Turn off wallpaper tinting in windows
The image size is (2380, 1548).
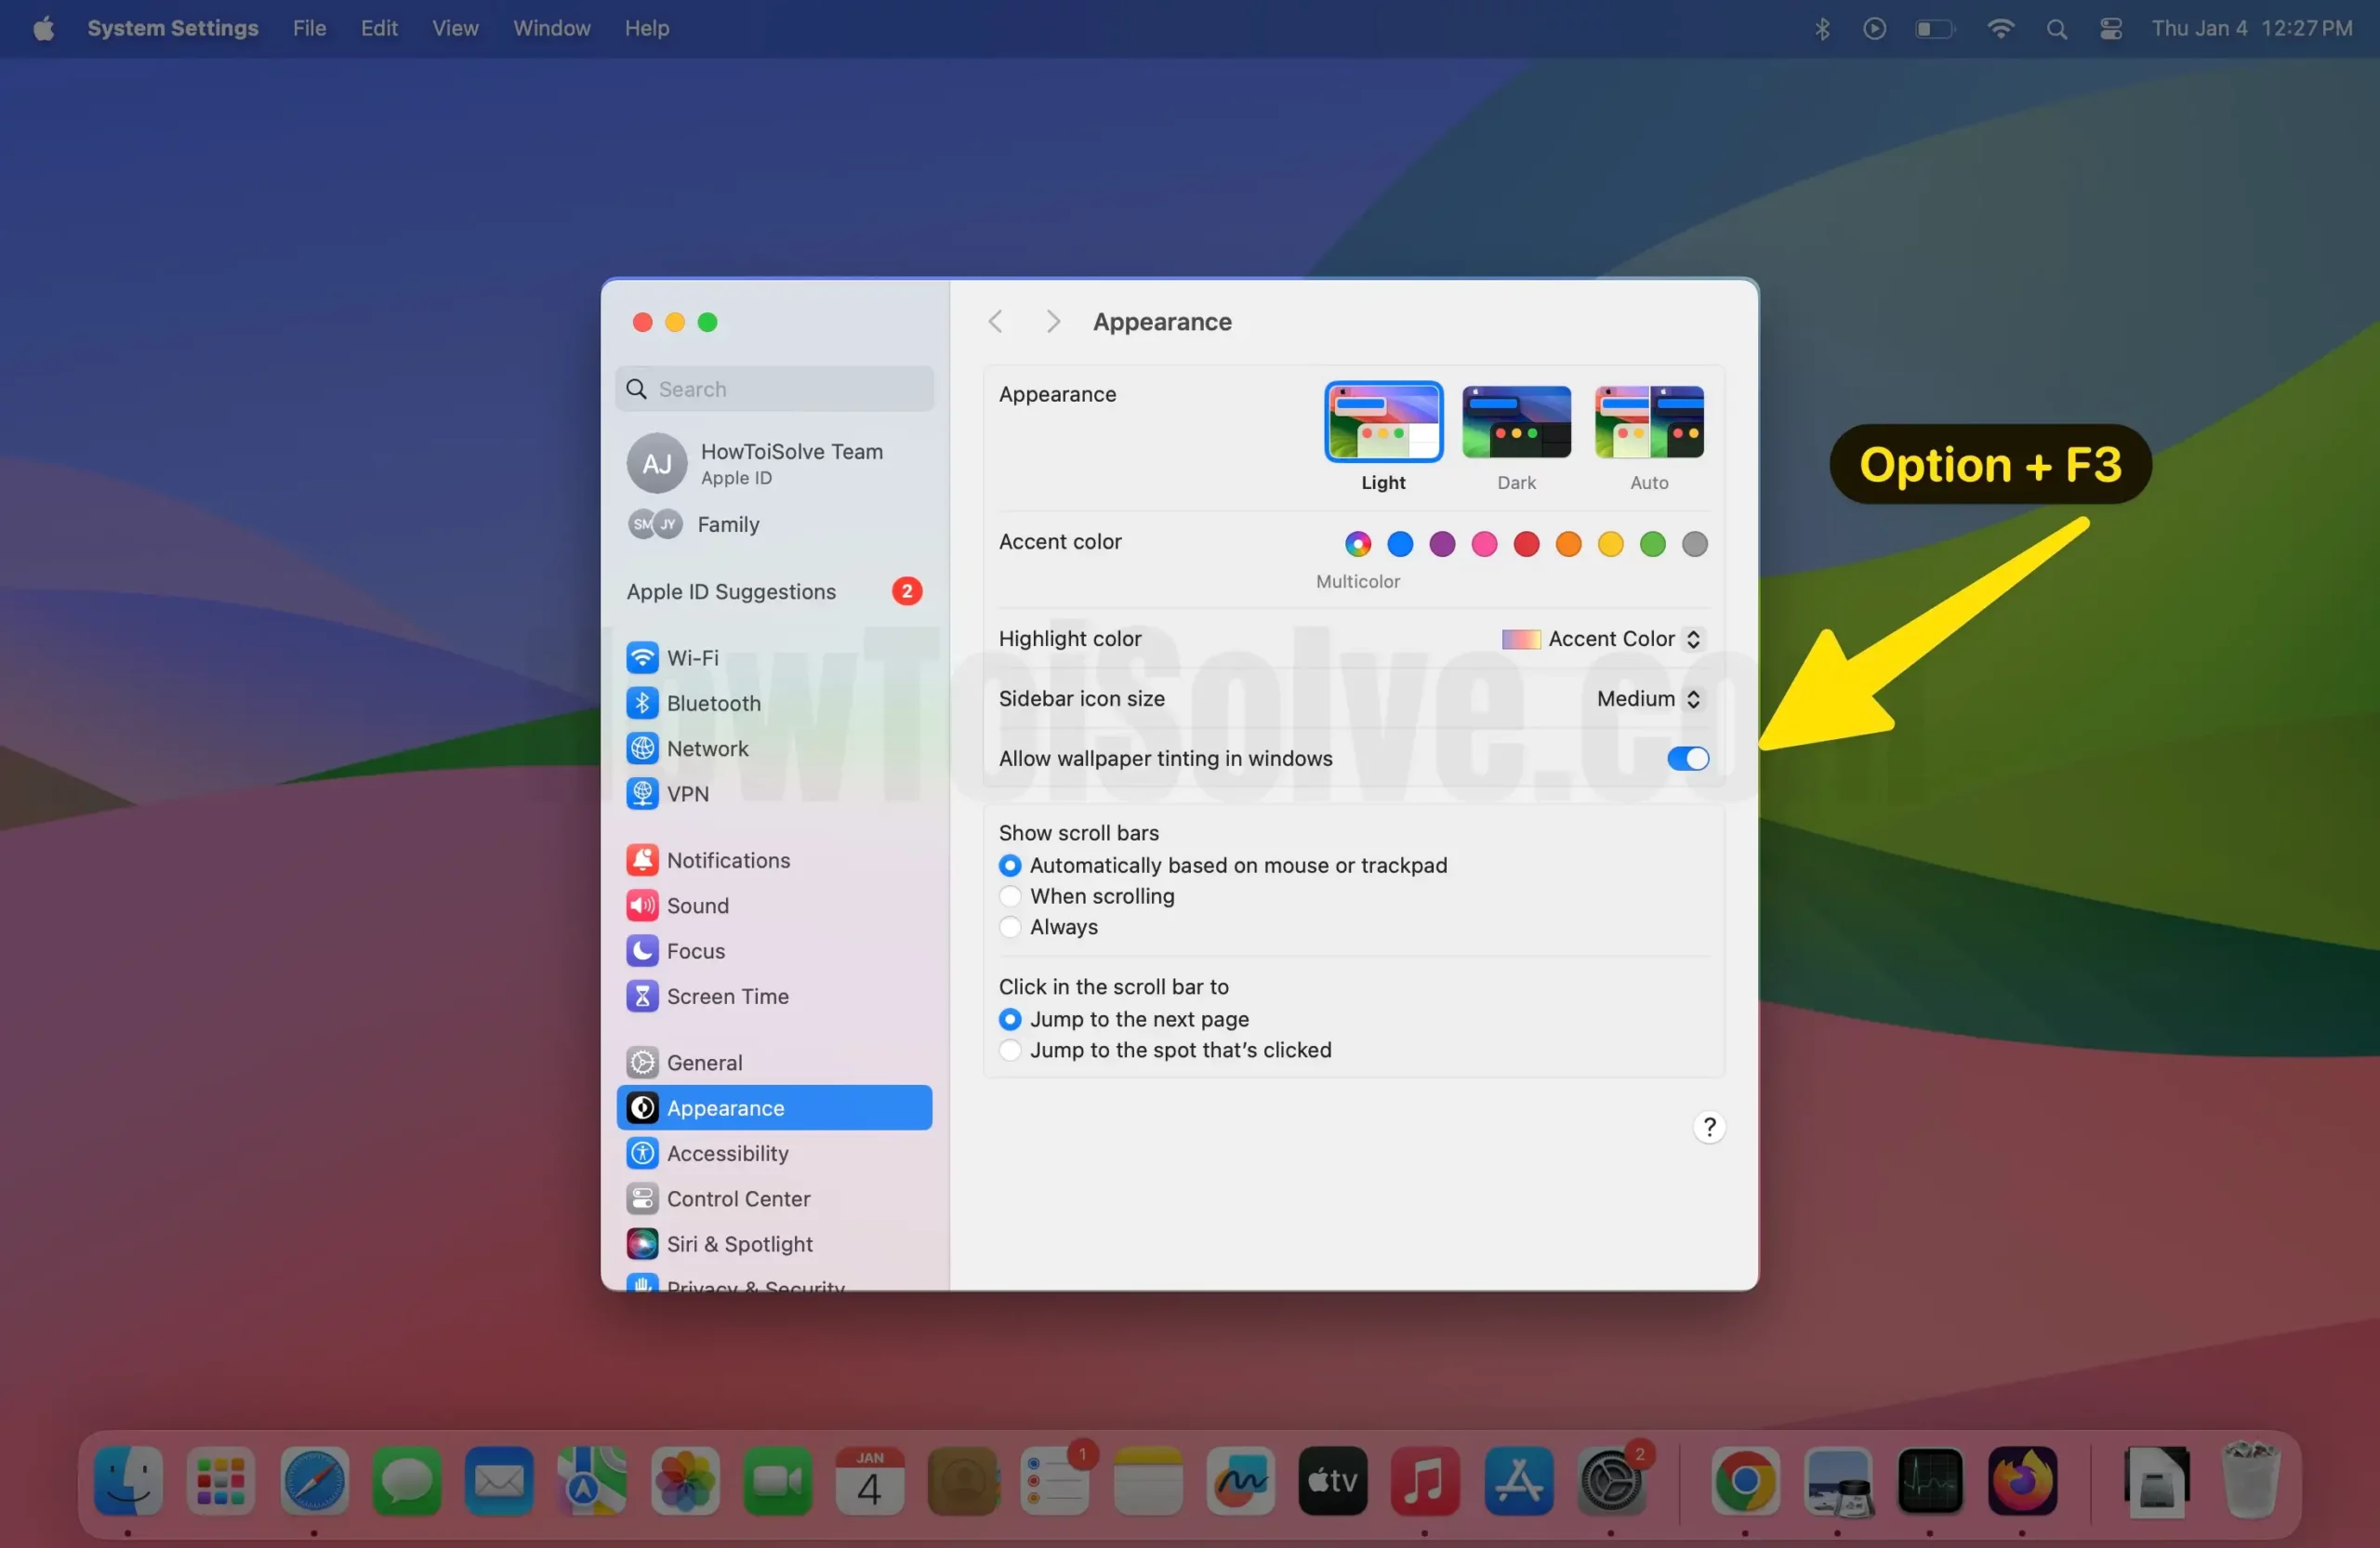[1687, 758]
